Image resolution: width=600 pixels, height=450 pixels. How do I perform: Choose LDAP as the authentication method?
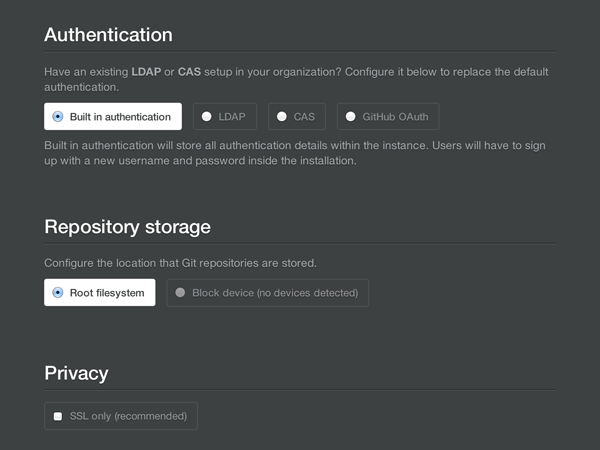pyautogui.click(x=225, y=116)
